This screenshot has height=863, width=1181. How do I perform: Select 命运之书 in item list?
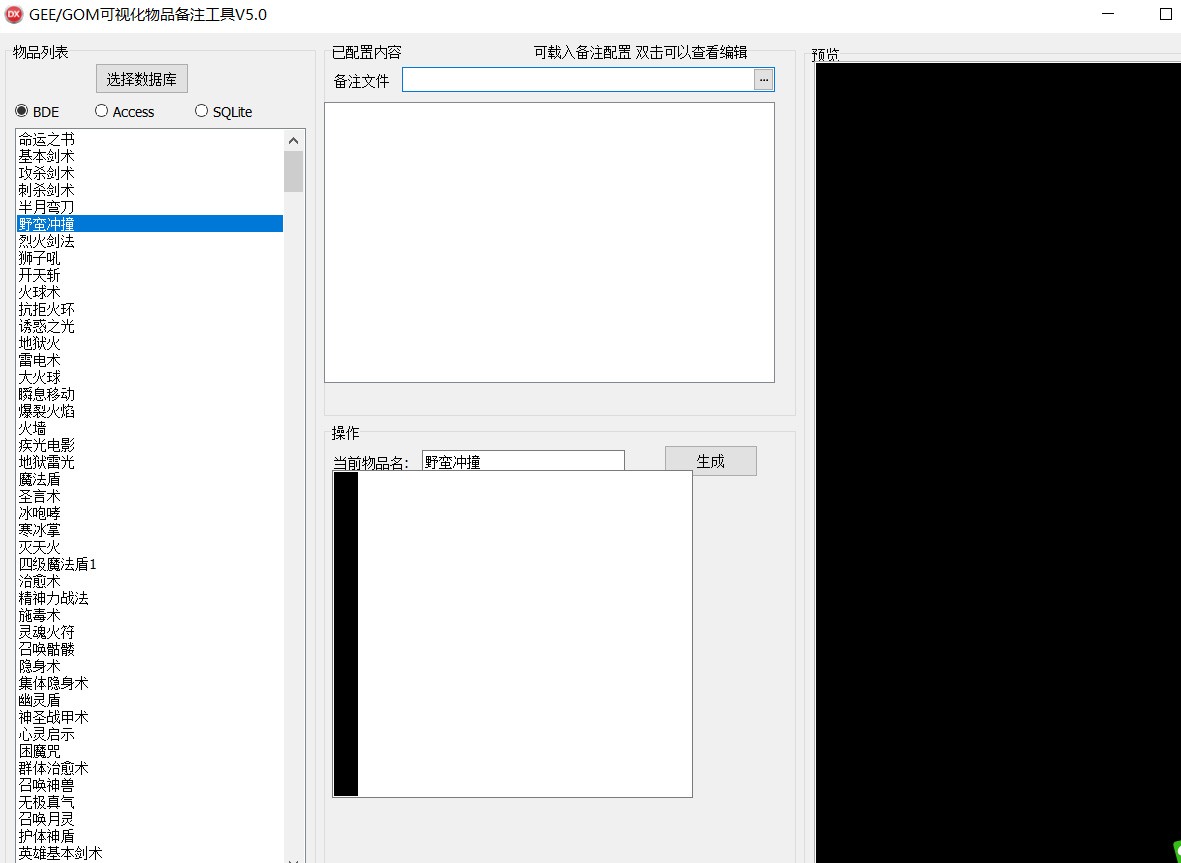[x=150, y=139]
